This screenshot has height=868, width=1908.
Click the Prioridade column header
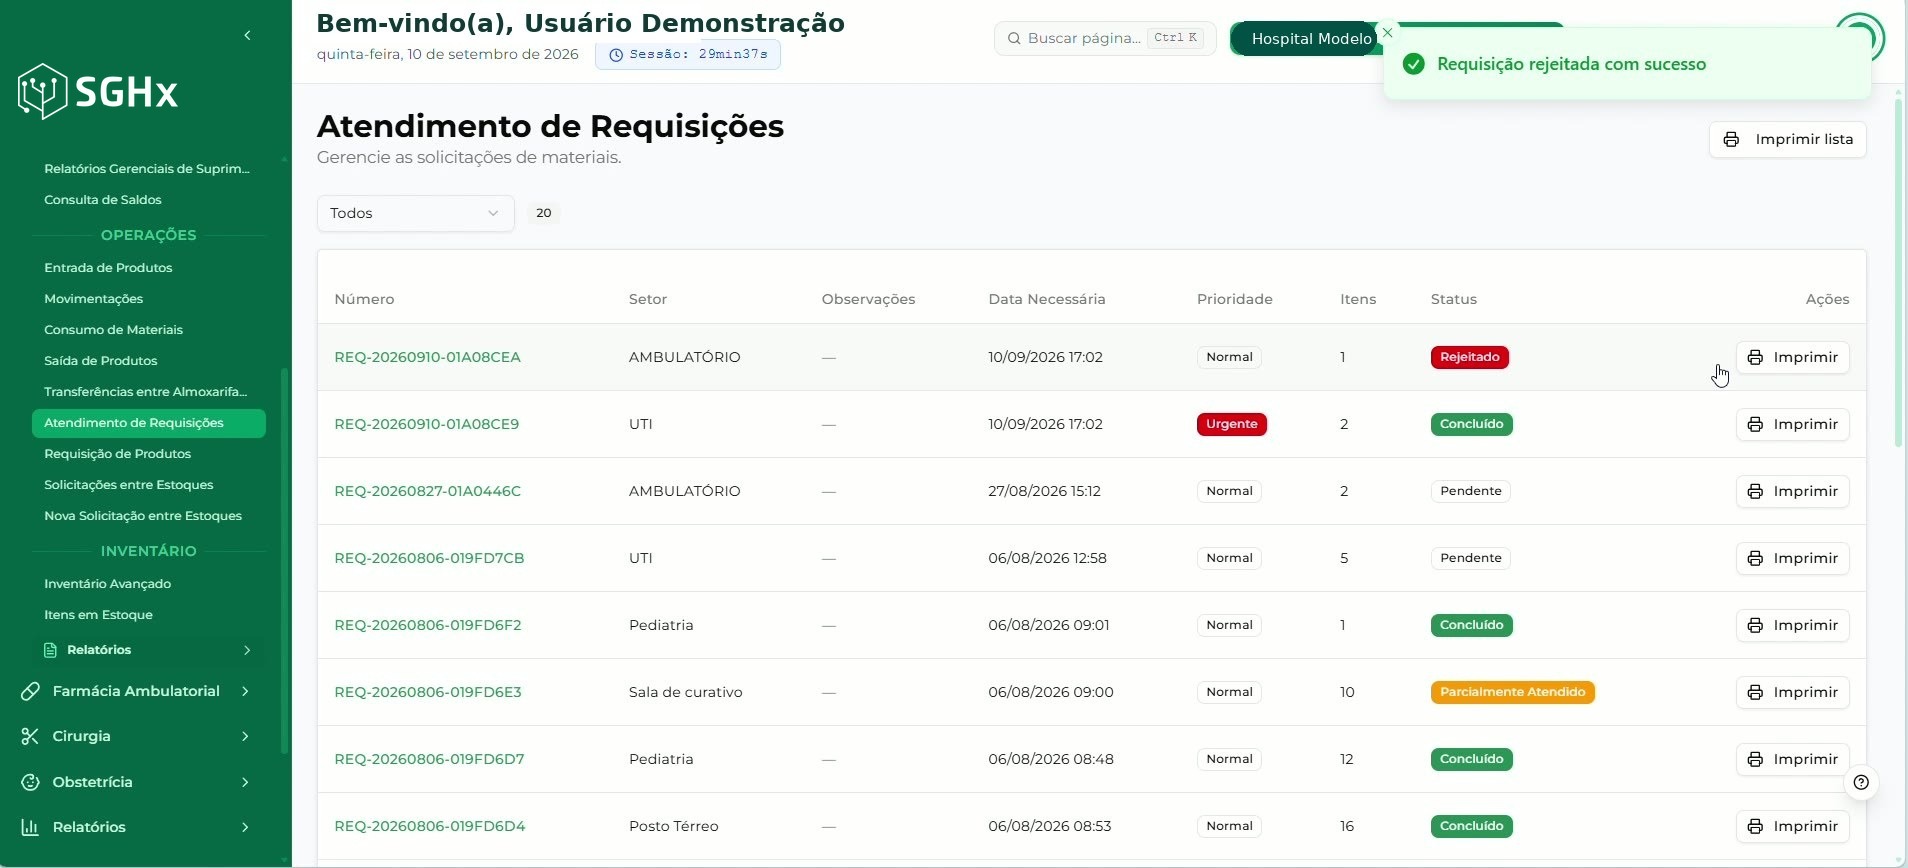coord(1234,299)
